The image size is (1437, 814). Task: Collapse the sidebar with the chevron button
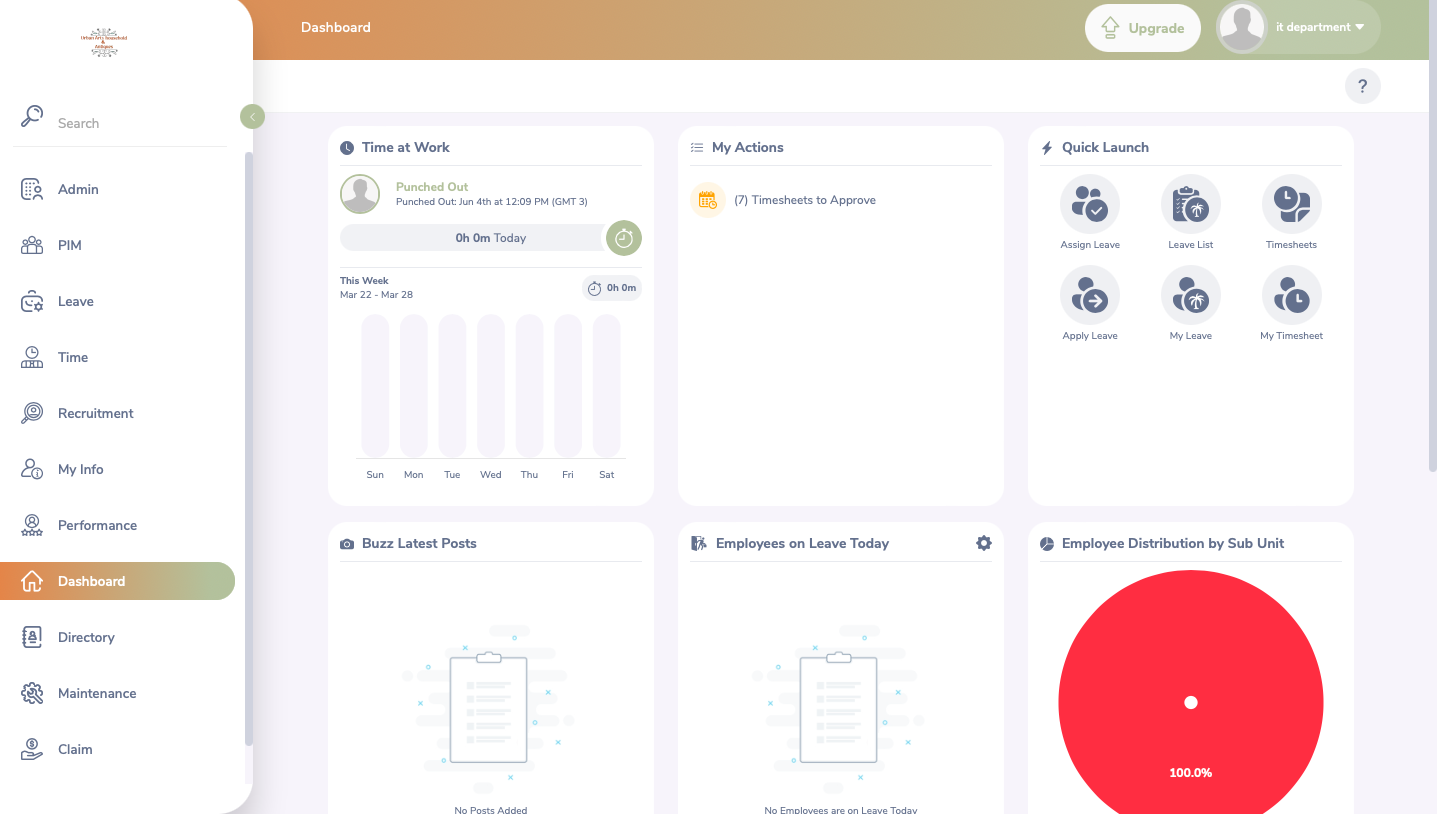[x=252, y=116]
